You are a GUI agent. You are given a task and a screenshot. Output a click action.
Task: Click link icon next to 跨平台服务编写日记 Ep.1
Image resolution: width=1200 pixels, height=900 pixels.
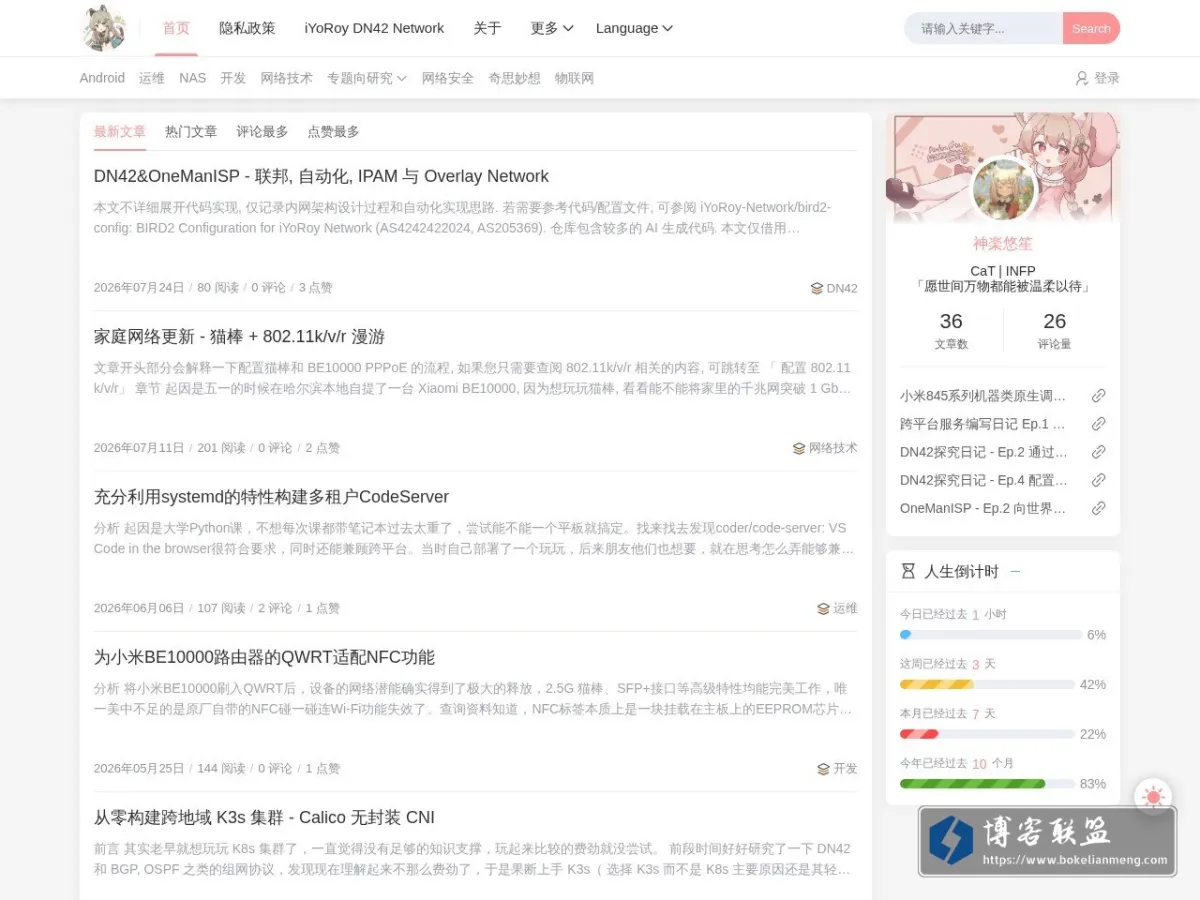[1098, 424]
